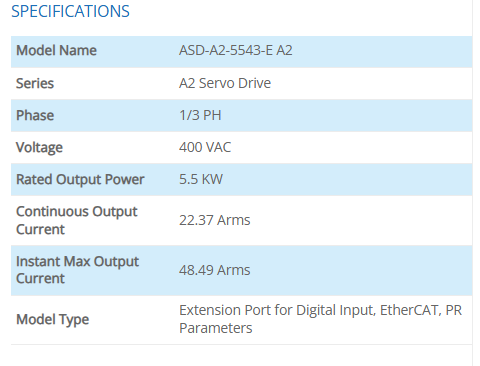Click the 22.37 Arms value
This screenshot has width=480, height=366.
pyautogui.click(x=215, y=220)
